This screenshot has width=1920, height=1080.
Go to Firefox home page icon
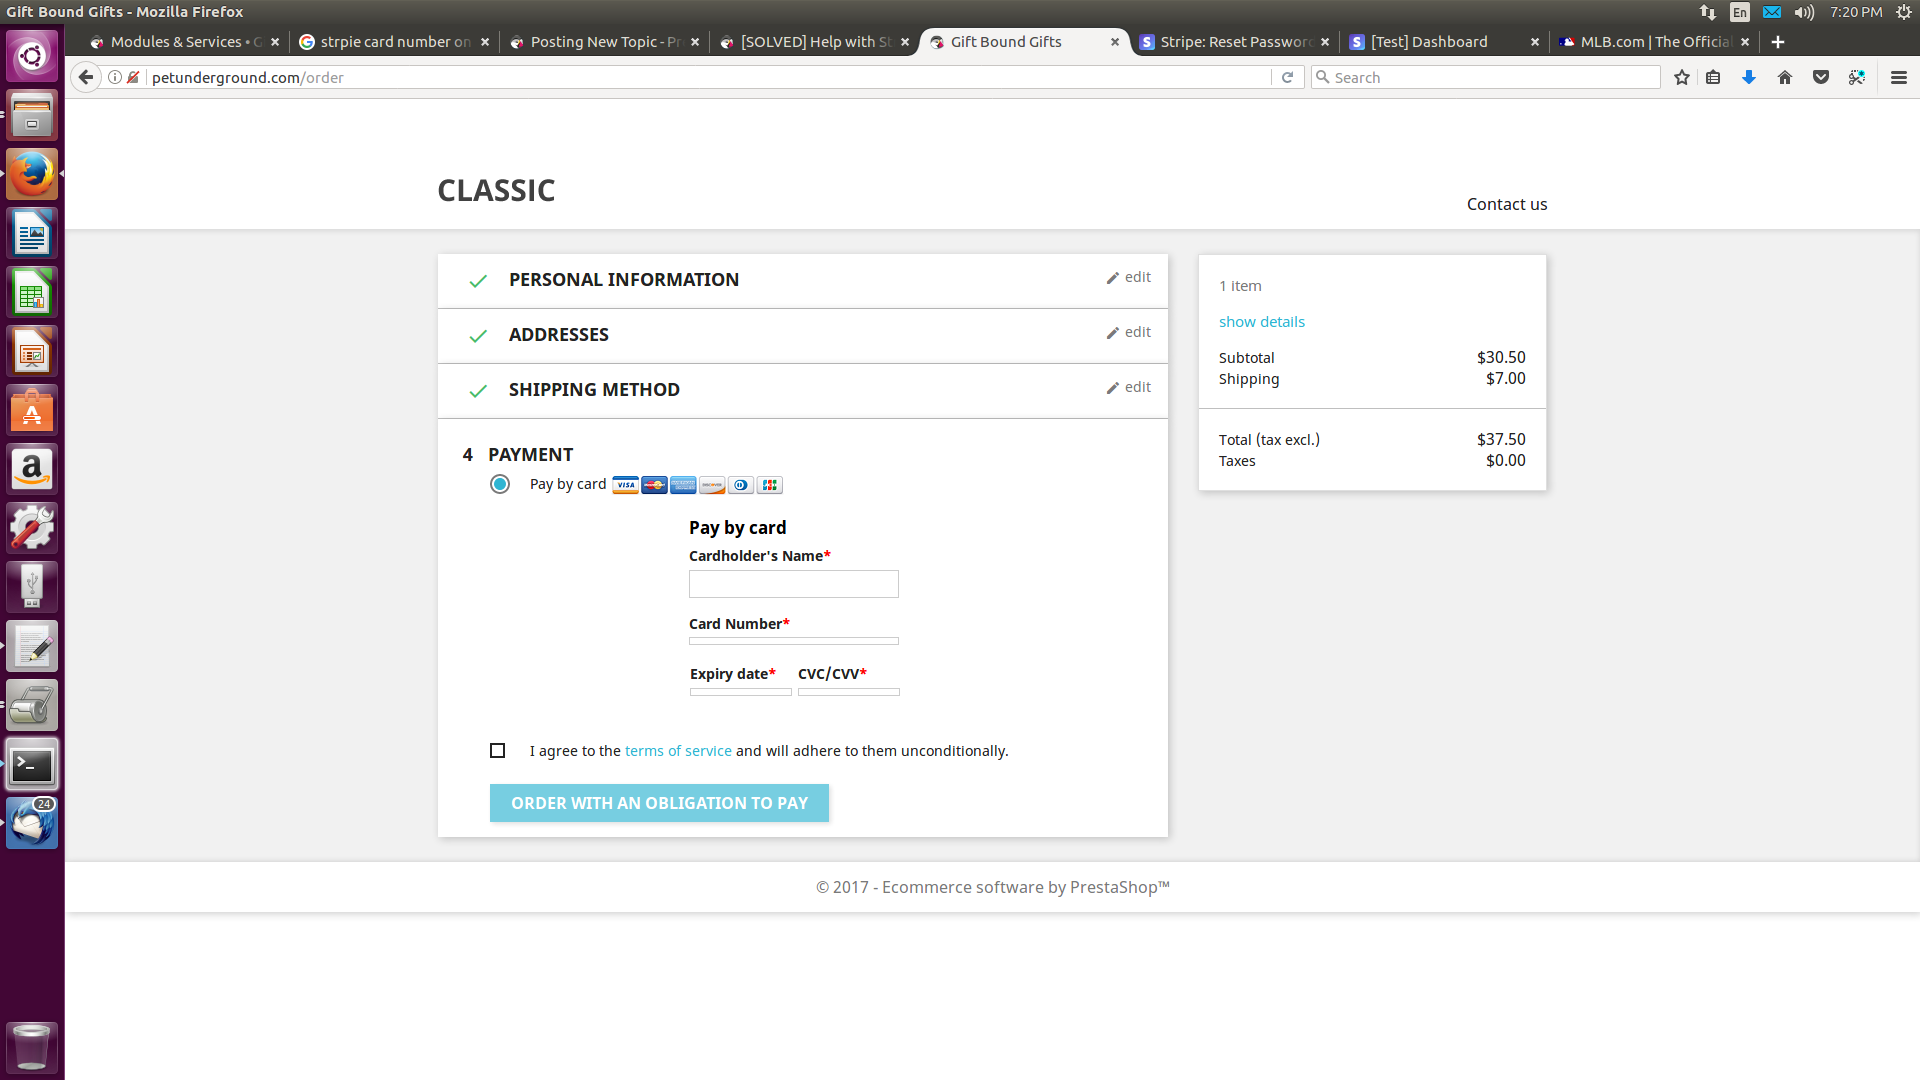(x=1785, y=77)
